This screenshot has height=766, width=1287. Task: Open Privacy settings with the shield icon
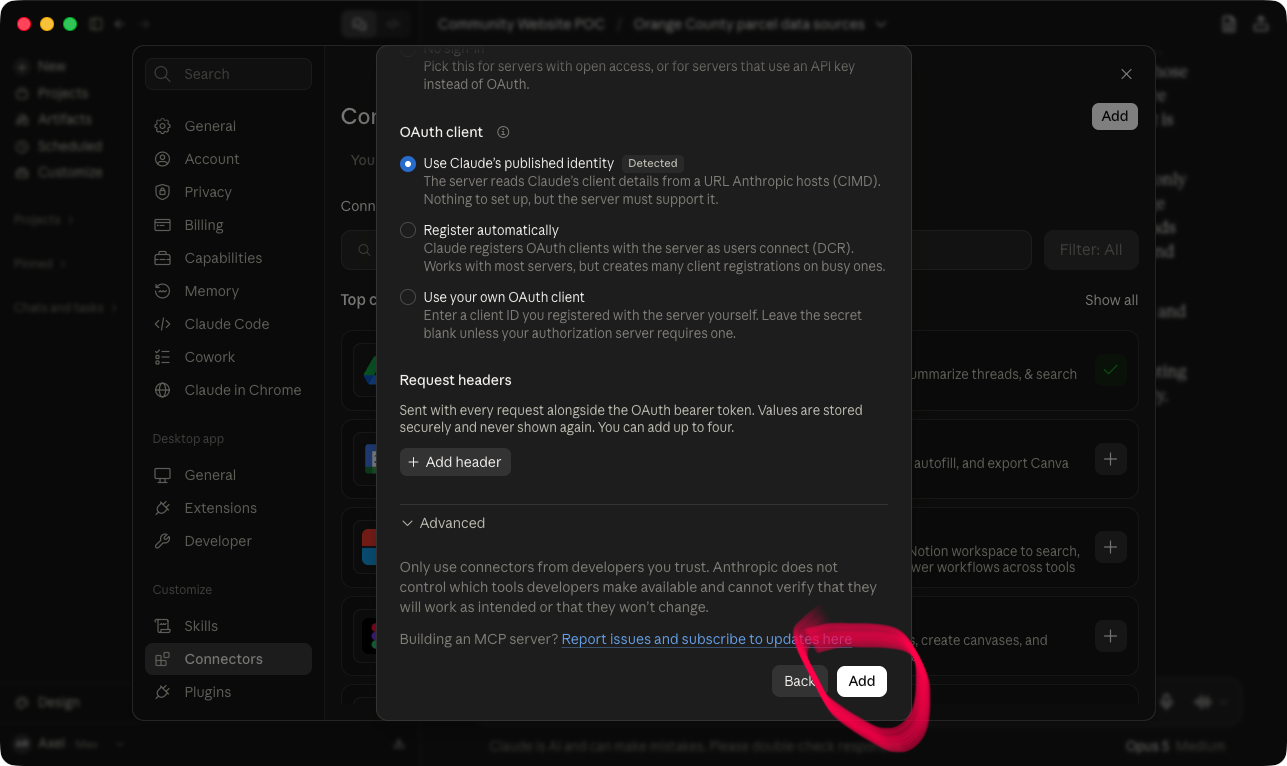click(x=228, y=192)
